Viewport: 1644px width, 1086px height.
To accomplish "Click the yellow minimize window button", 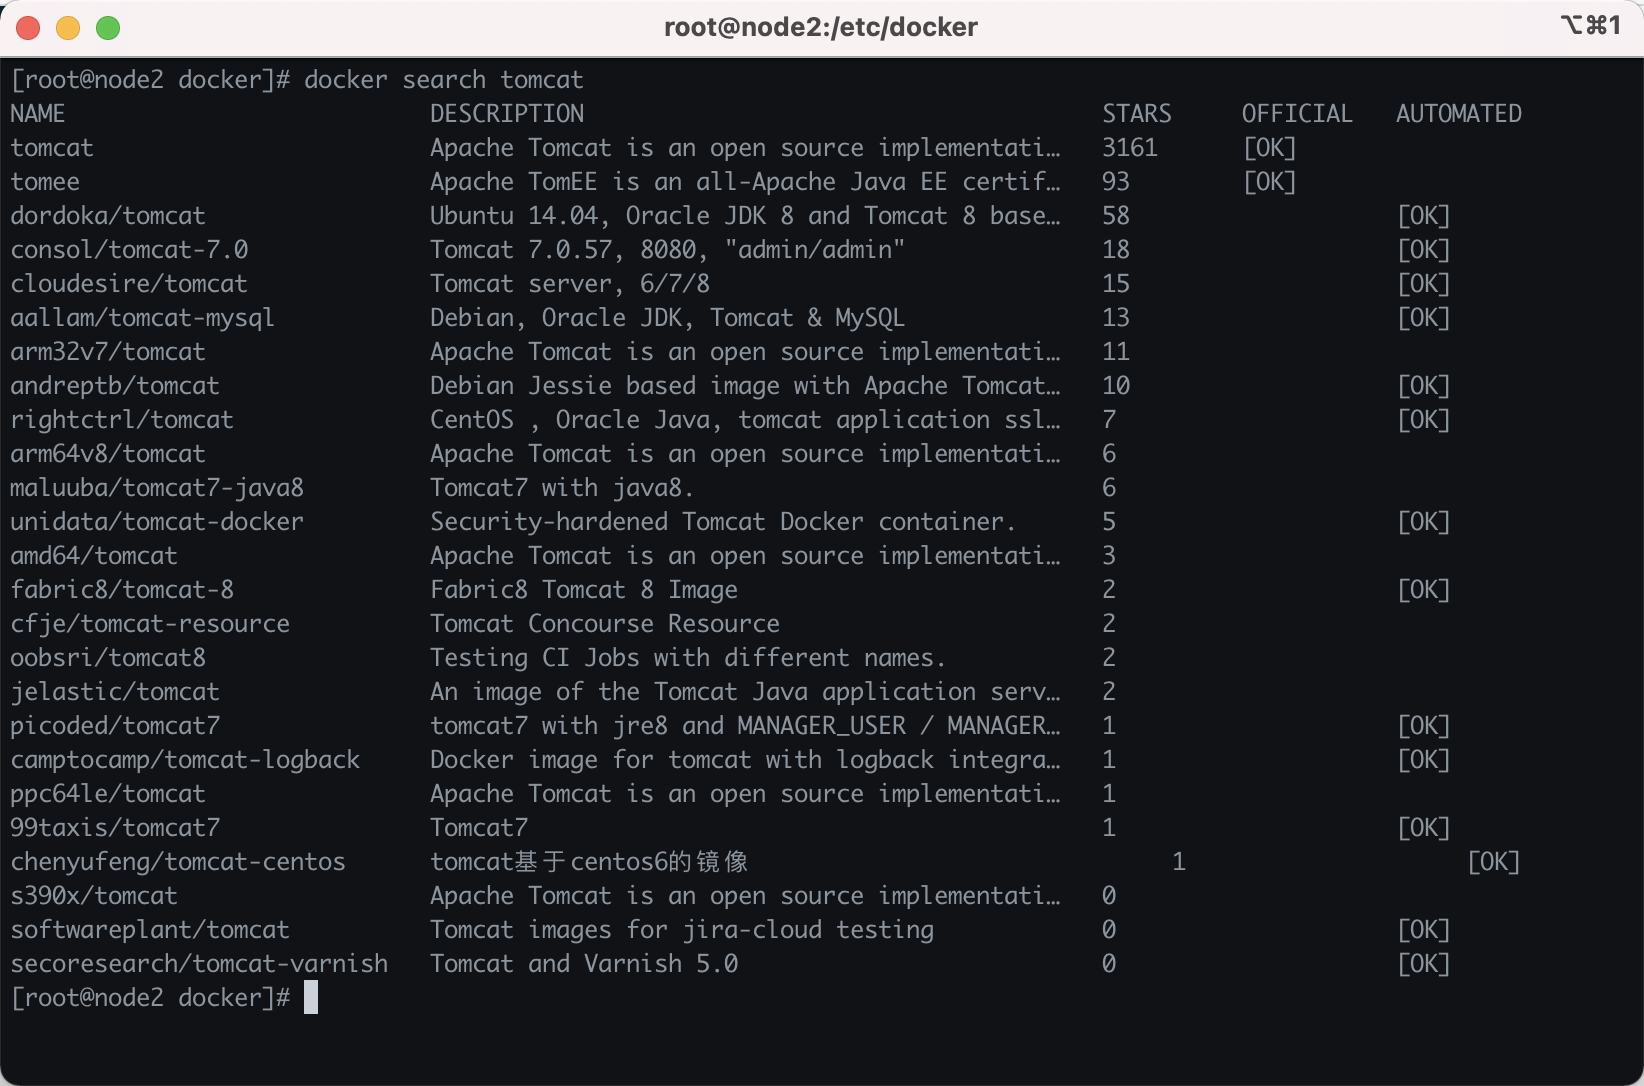I will click(68, 28).
